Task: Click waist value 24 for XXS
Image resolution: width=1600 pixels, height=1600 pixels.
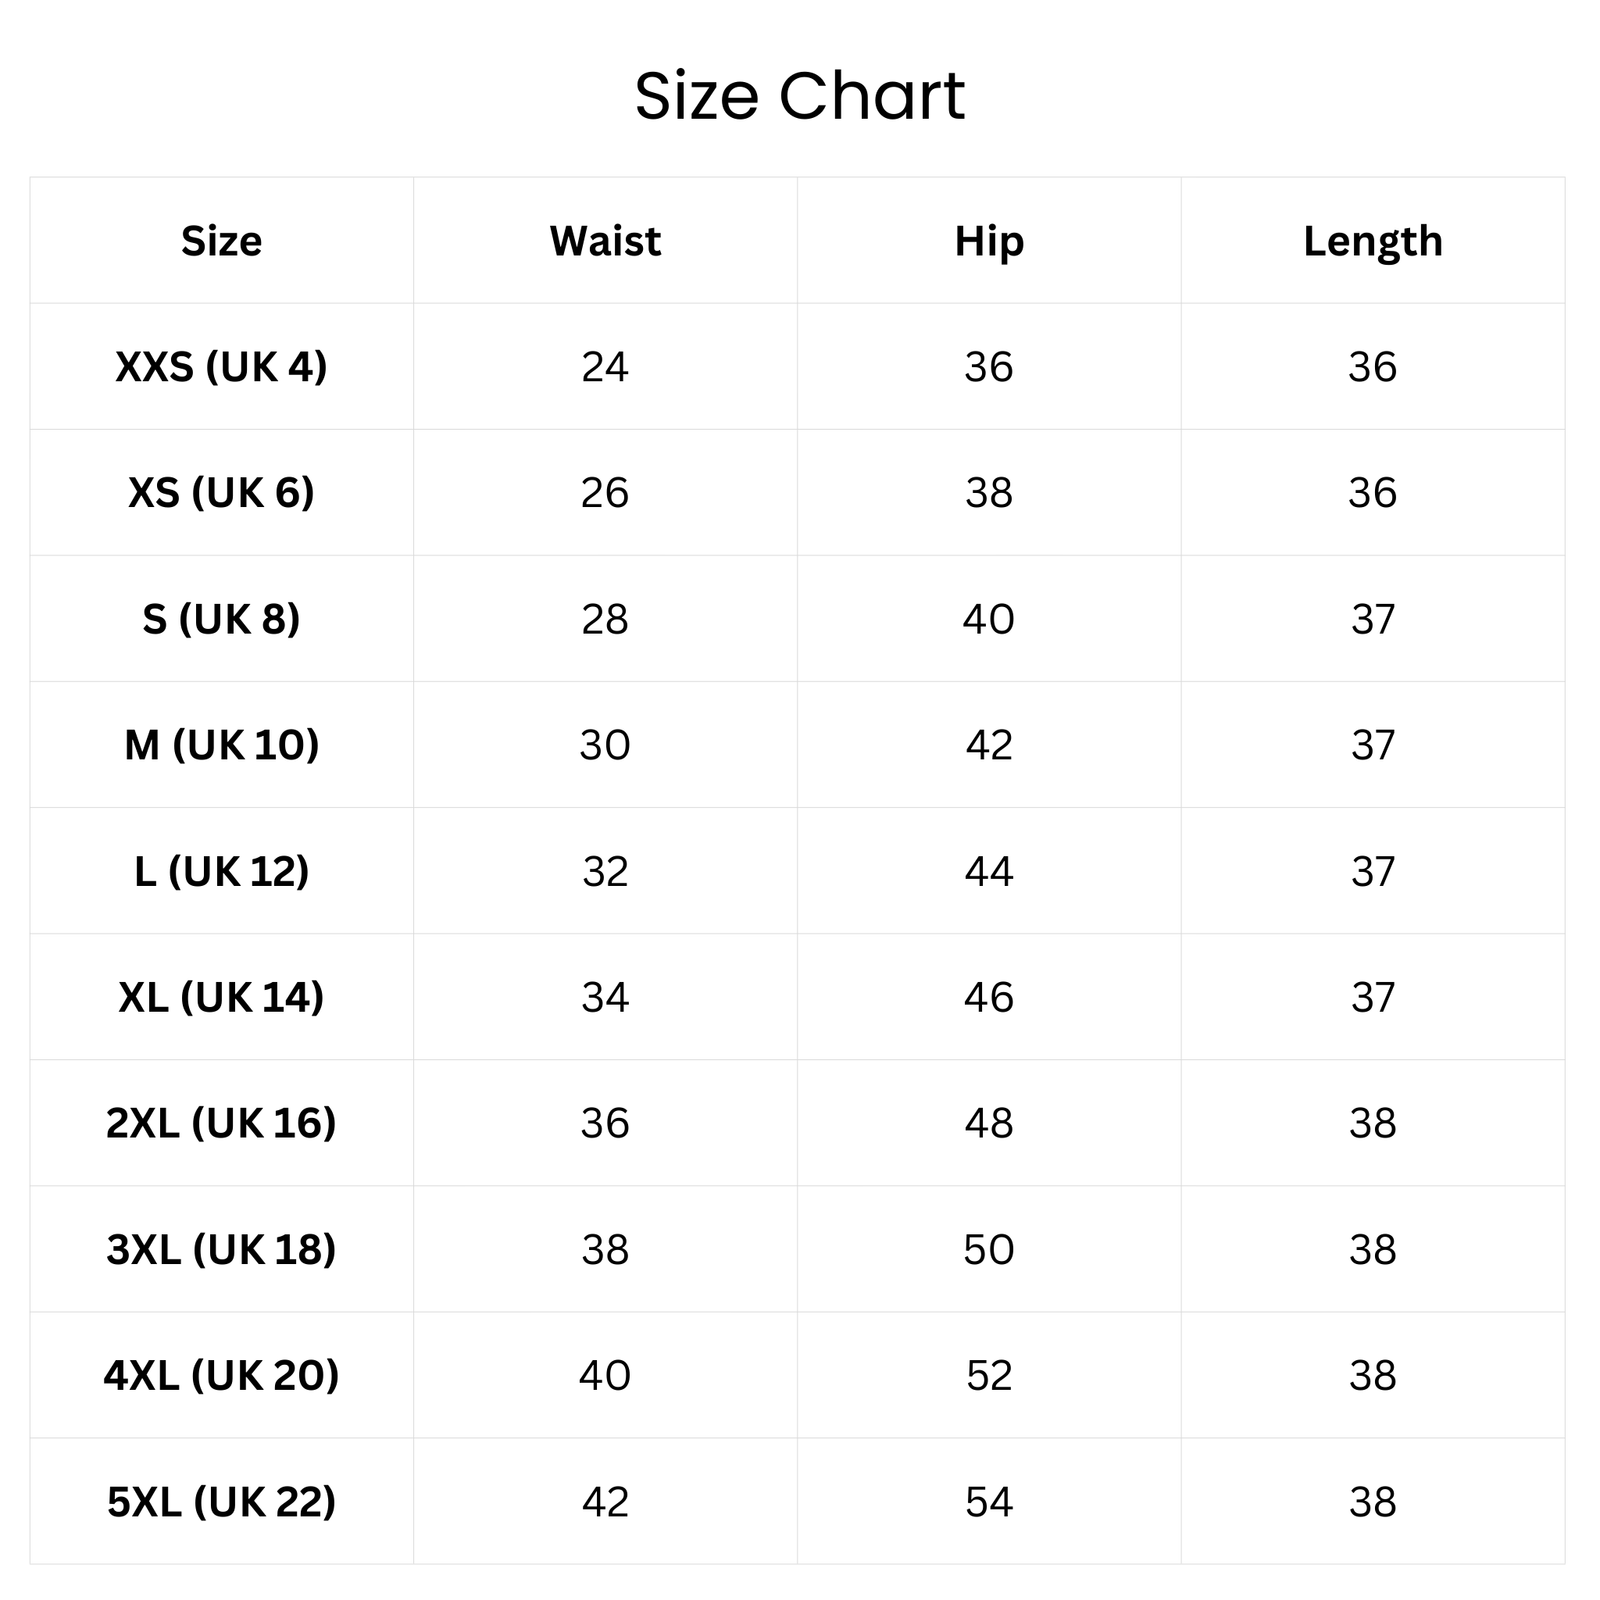Action: (x=605, y=367)
